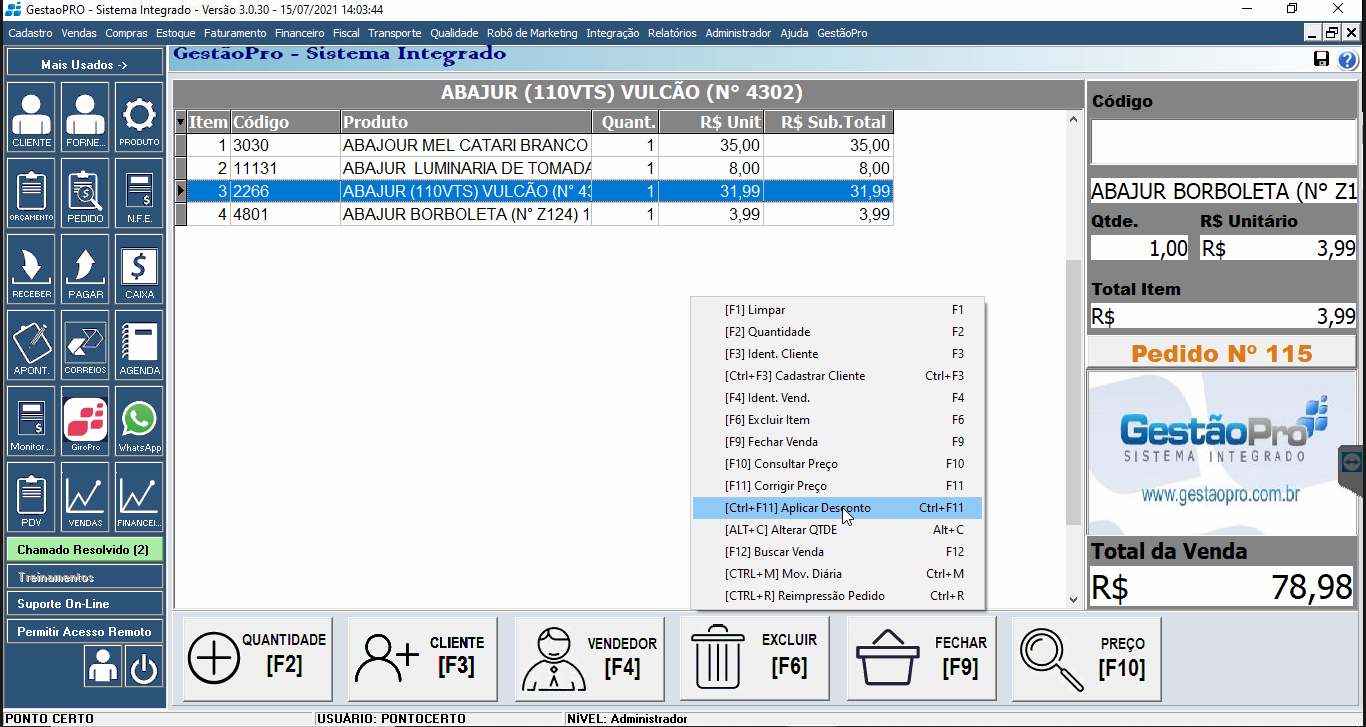Open the Faturamento menu
1366x727 pixels.
(x=235, y=33)
